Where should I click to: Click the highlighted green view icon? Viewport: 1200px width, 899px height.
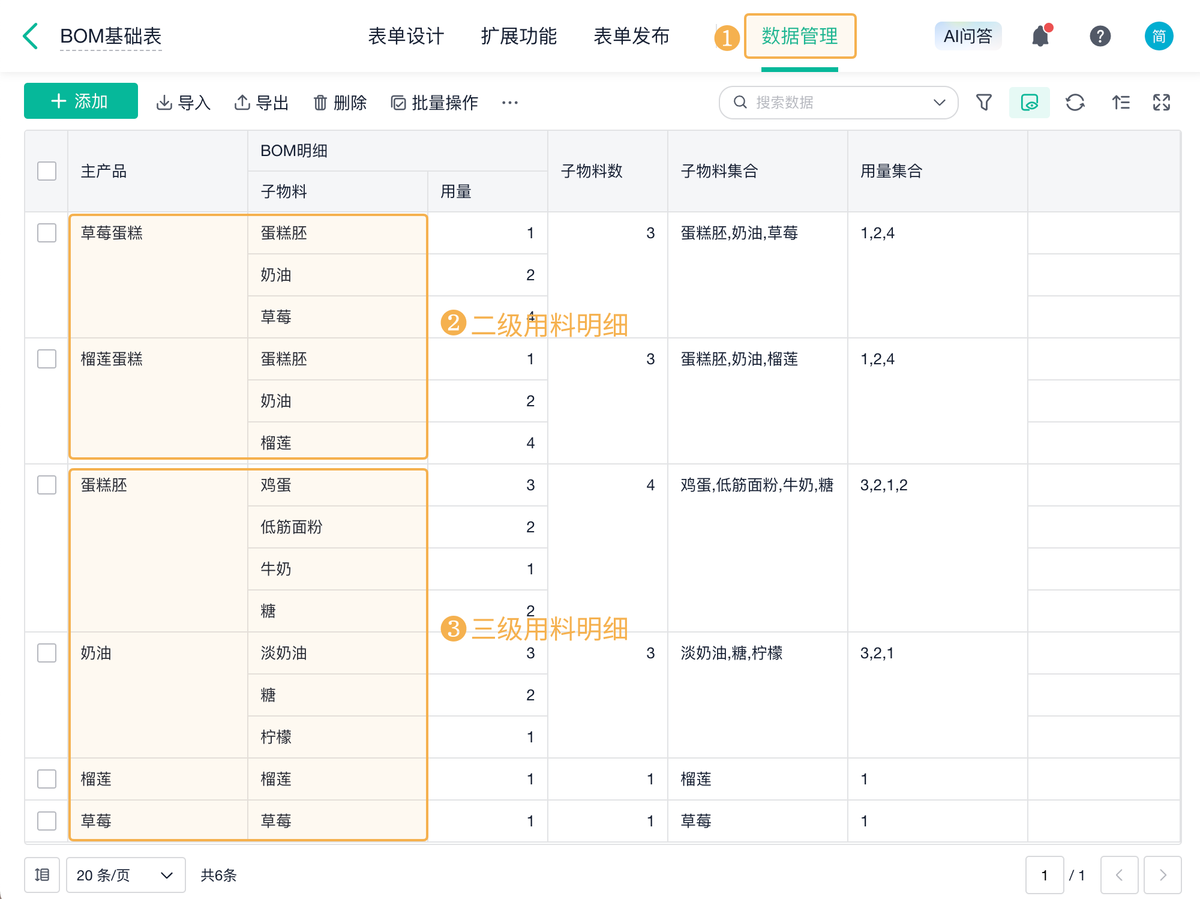click(x=1029, y=102)
